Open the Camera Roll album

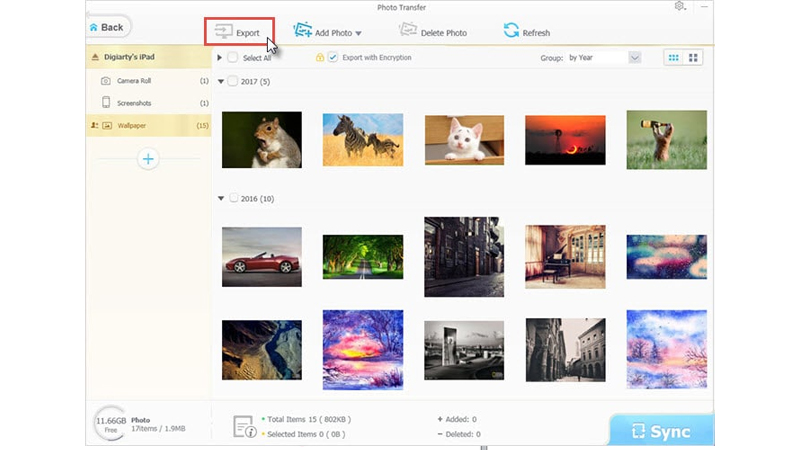click(134, 80)
